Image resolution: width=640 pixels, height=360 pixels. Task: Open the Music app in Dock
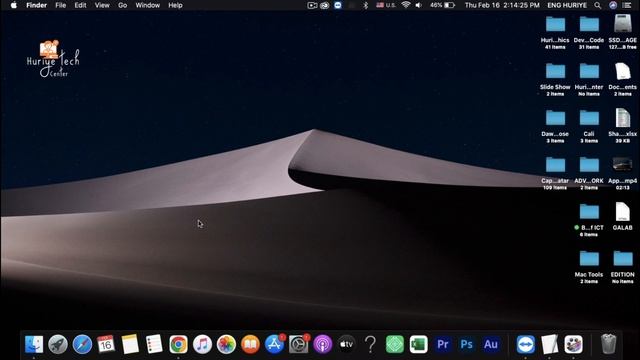coord(202,344)
